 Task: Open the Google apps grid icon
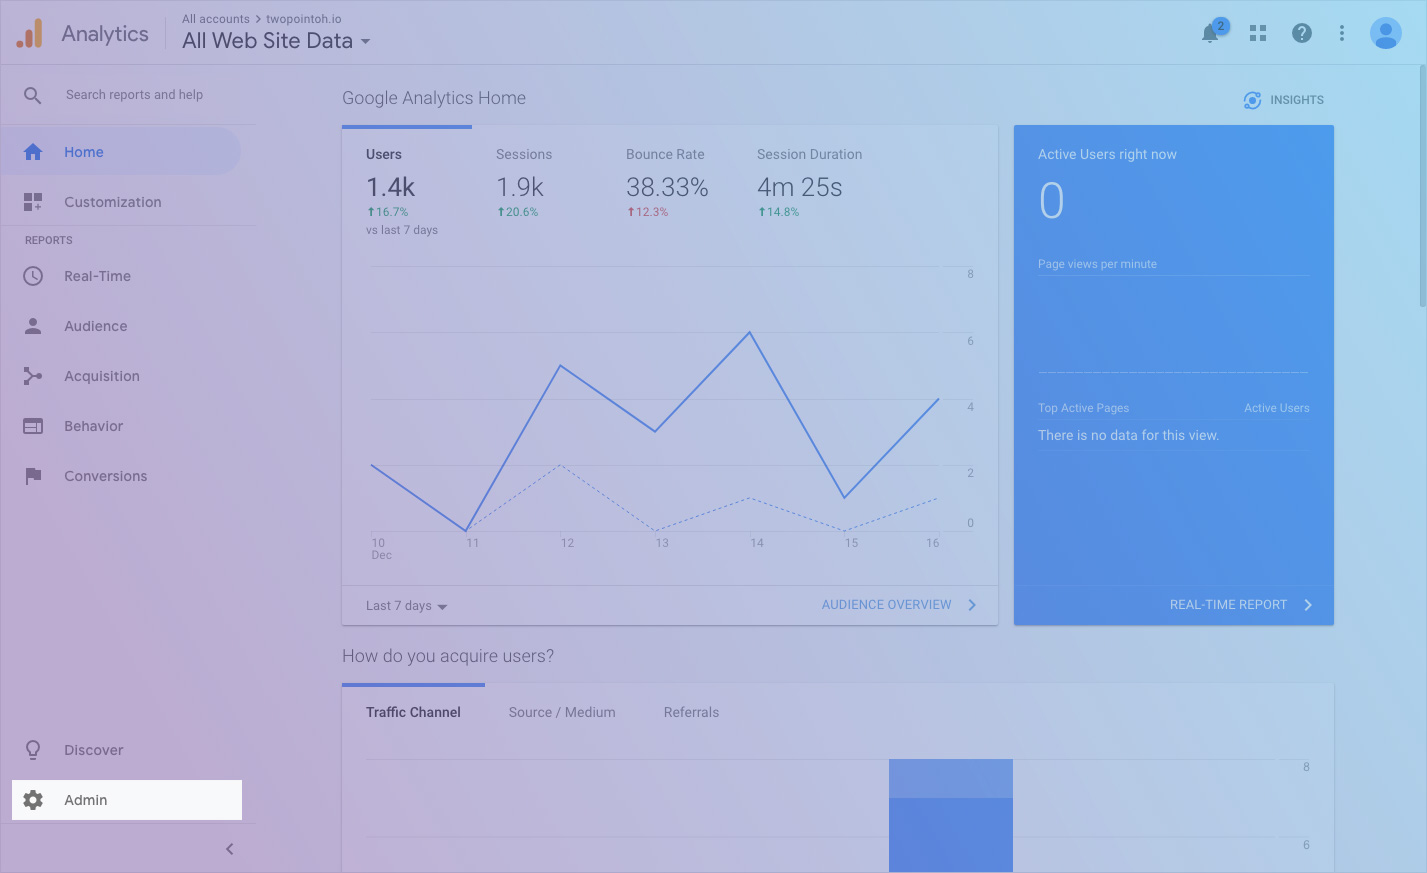point(1258,33)
